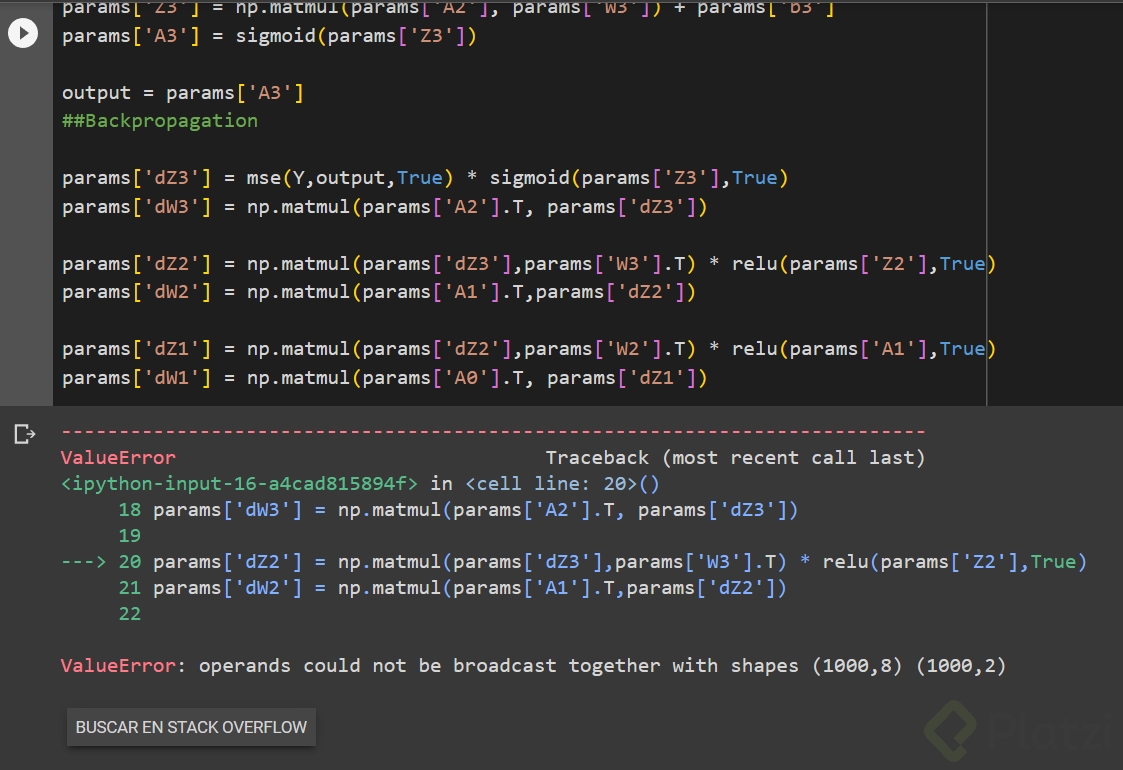Click the params['dW2'] line in code cell

point(379,292)
